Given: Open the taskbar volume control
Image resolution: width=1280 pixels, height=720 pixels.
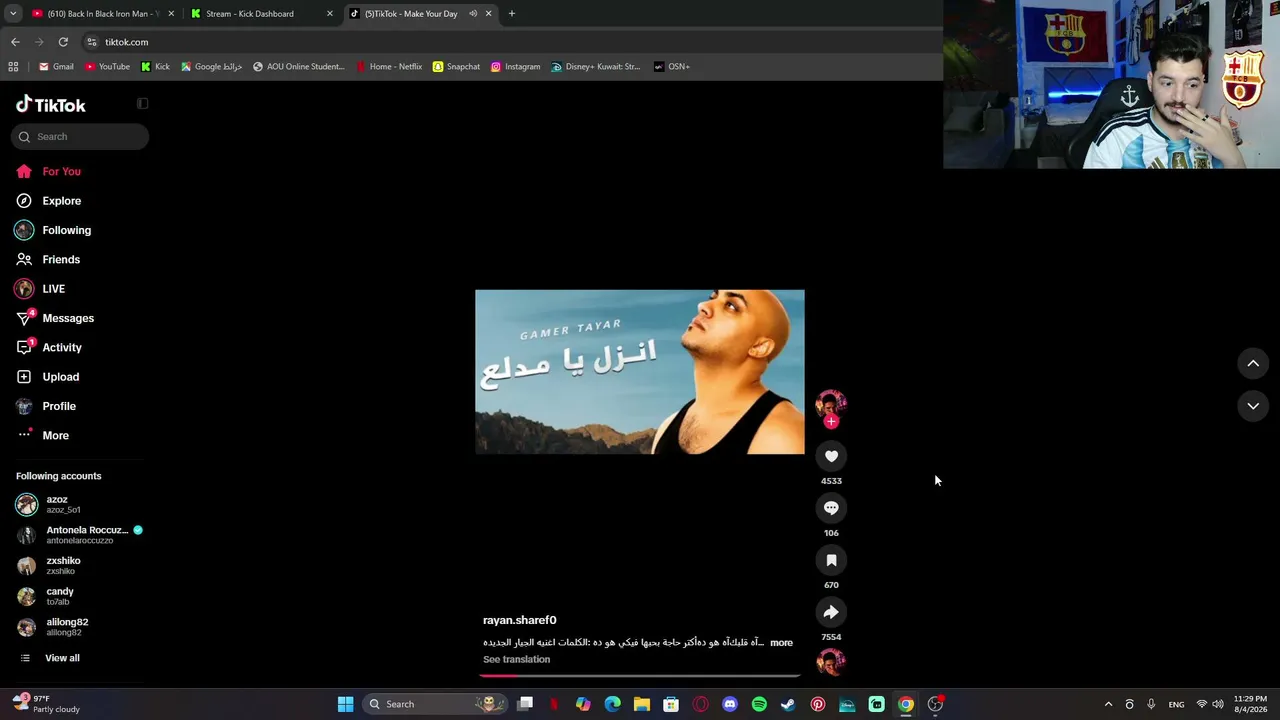Looking at the screenshot, I should tap(1218, 704).
